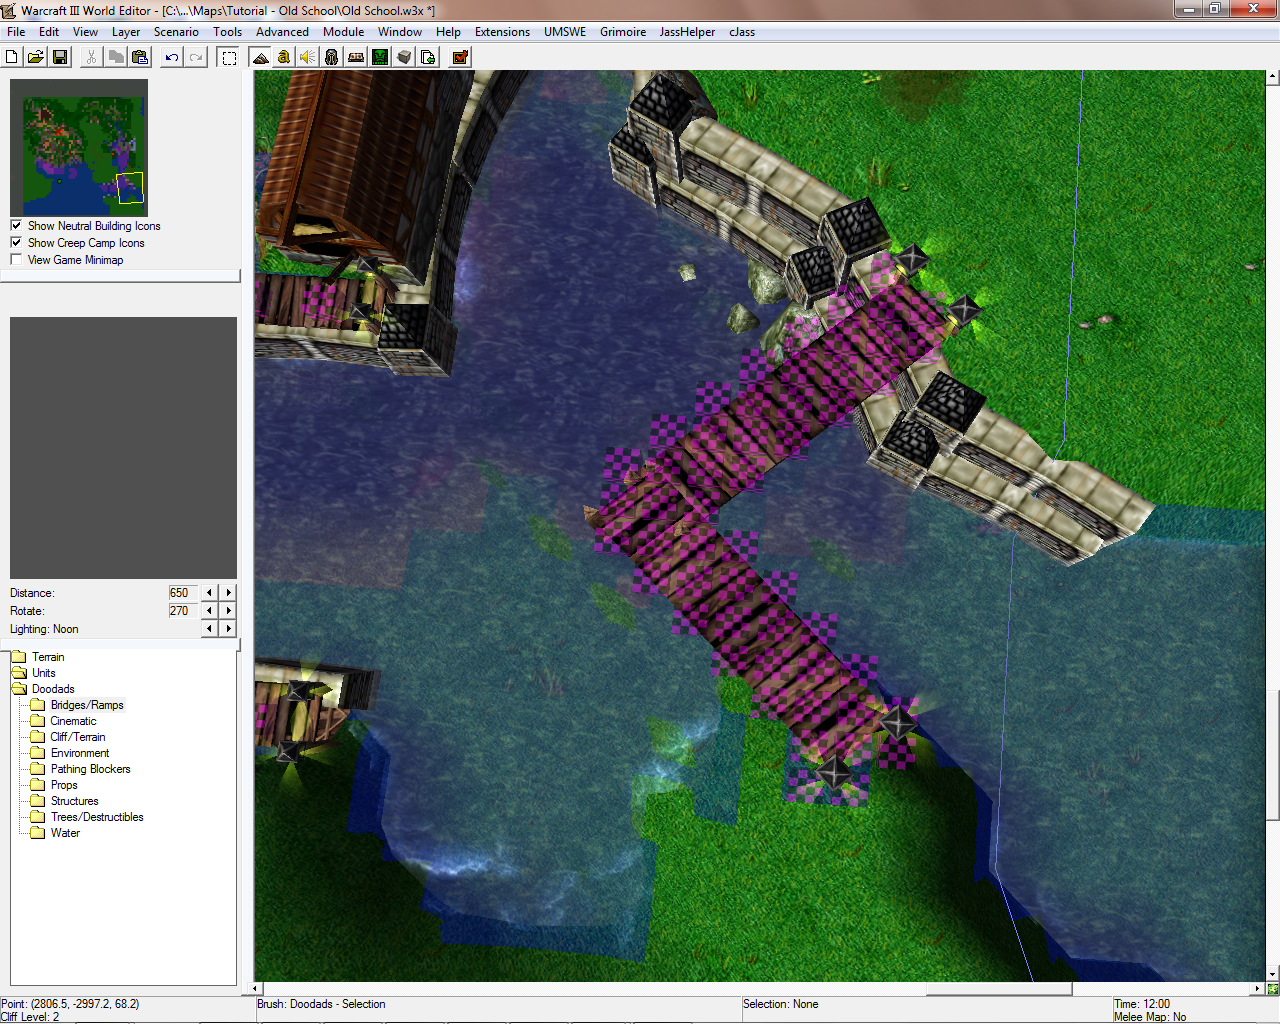1280x1024 pixels.
Task: Open the Extensions menu
Action: (x=503, y=32)
